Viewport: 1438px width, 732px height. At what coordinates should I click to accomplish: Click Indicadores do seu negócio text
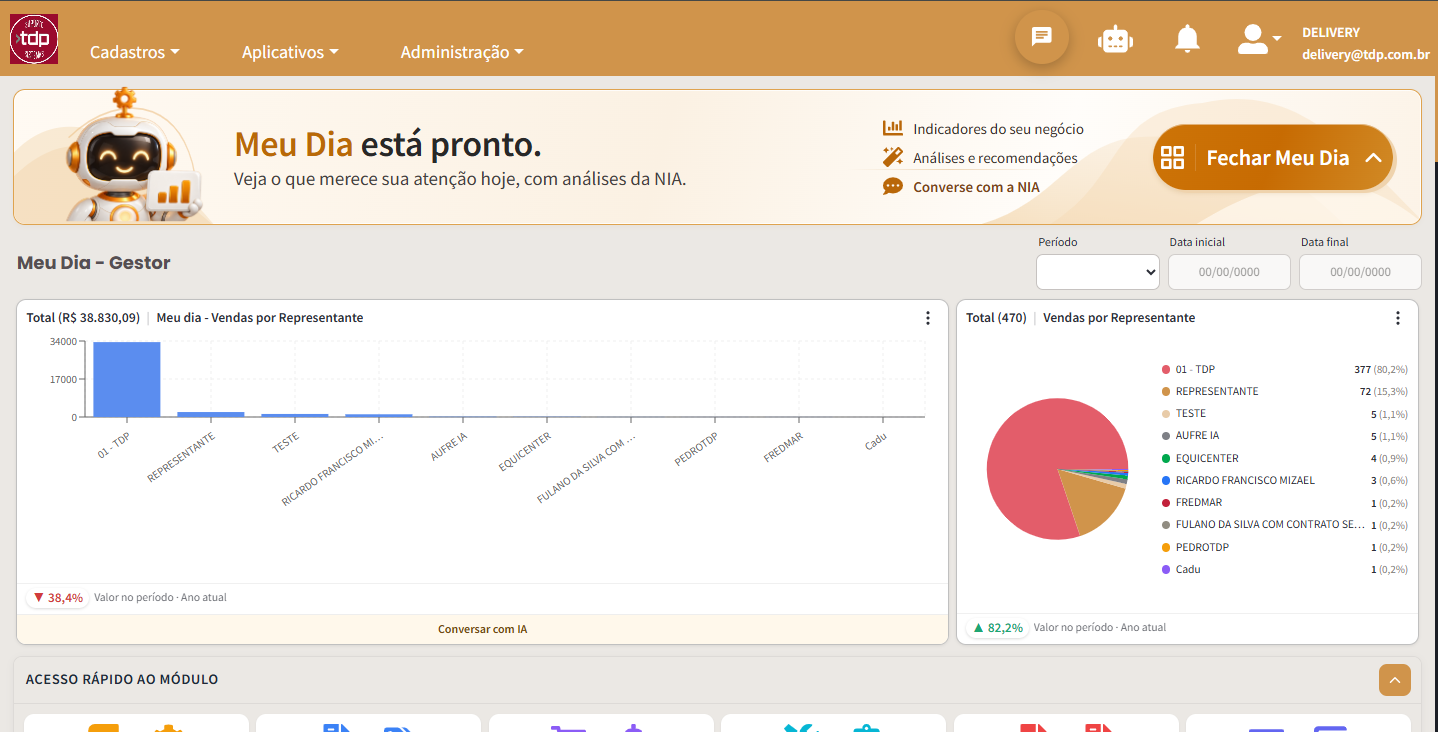point(998,129)
